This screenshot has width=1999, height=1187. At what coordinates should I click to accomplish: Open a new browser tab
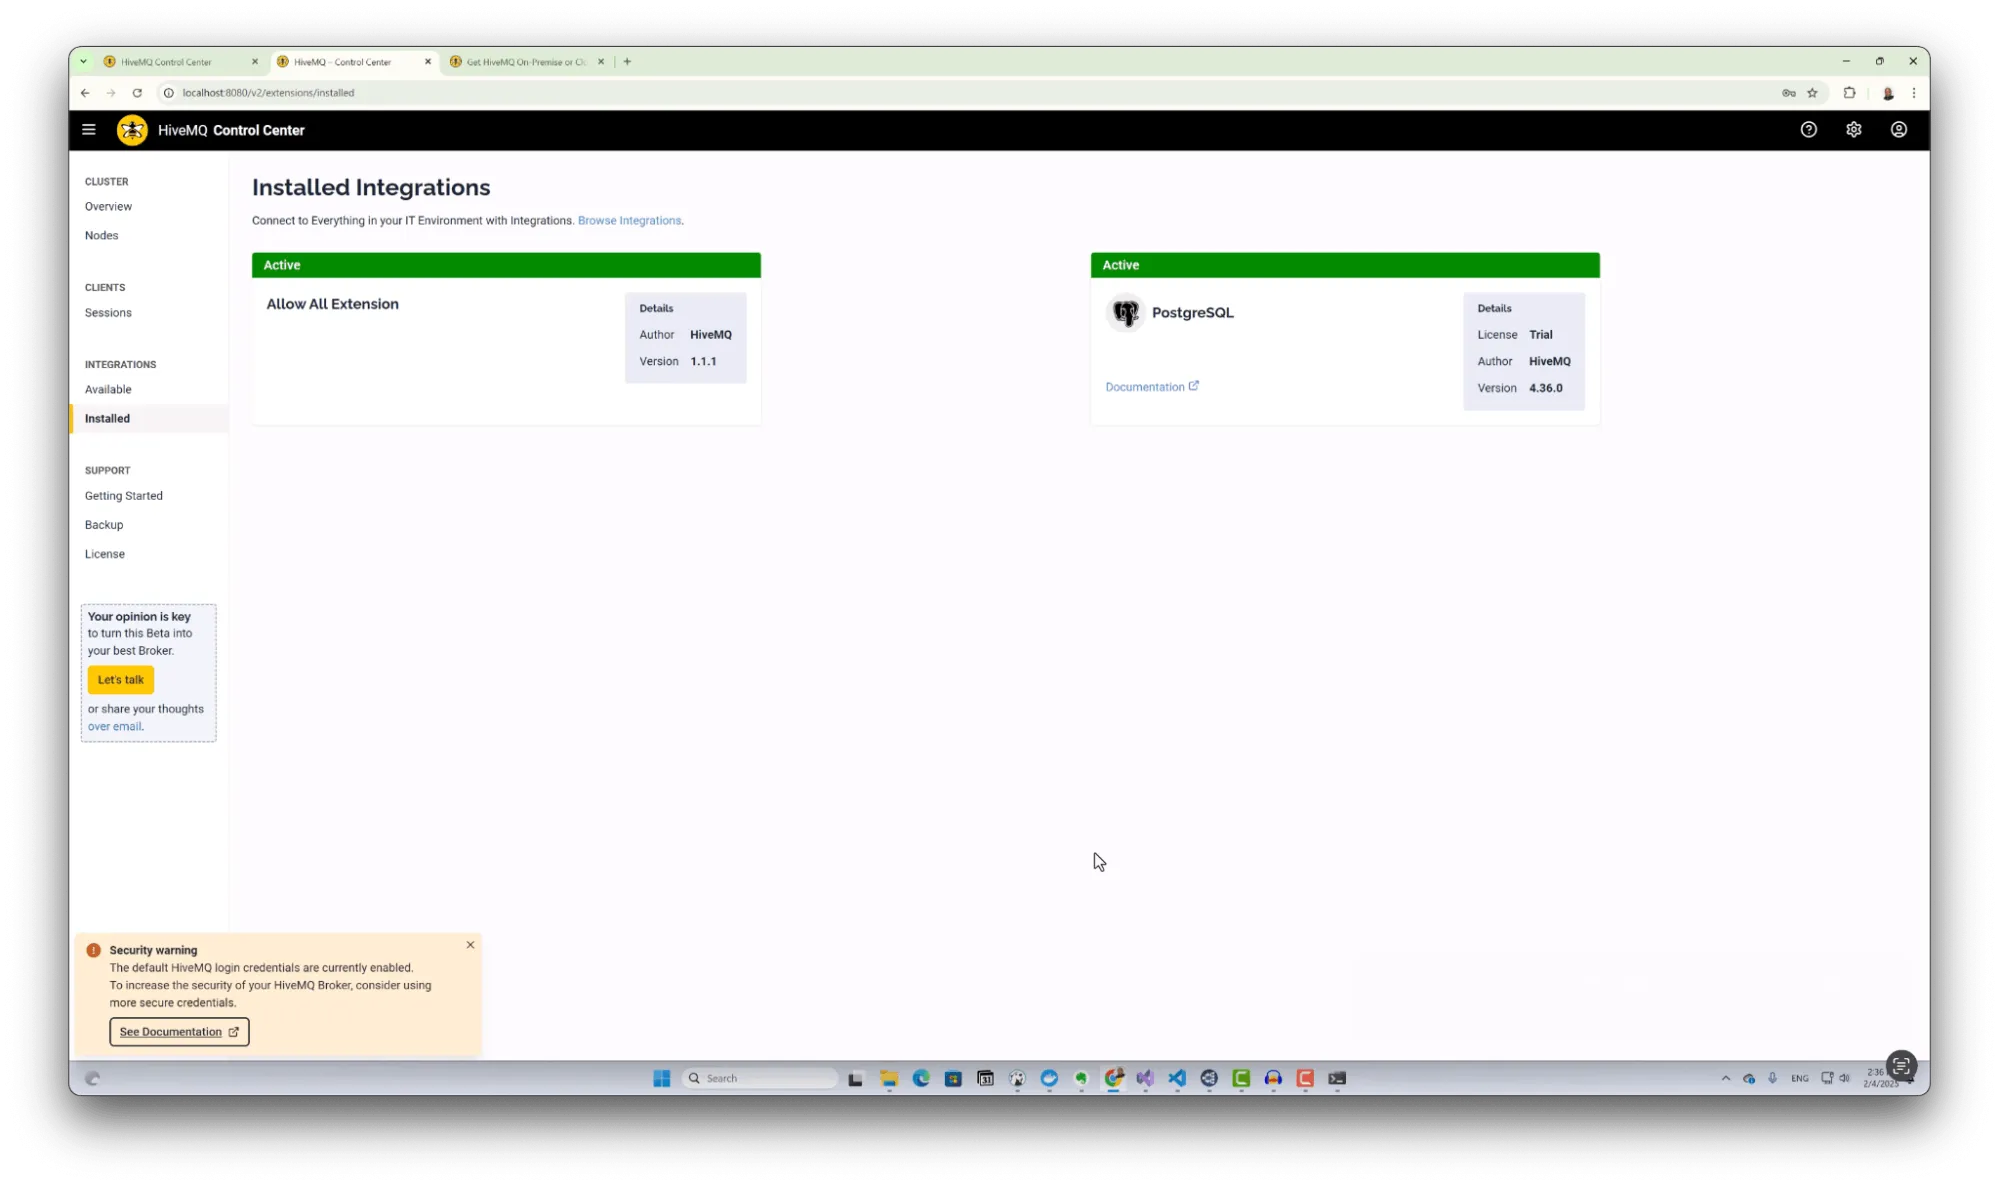[627, 62]
